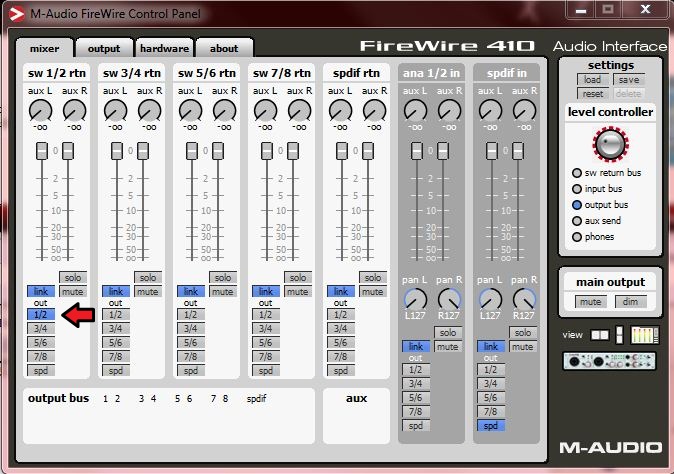Click pan R knob on ana 1/2 in
674x474 pixels.
(x=449, y=299)
